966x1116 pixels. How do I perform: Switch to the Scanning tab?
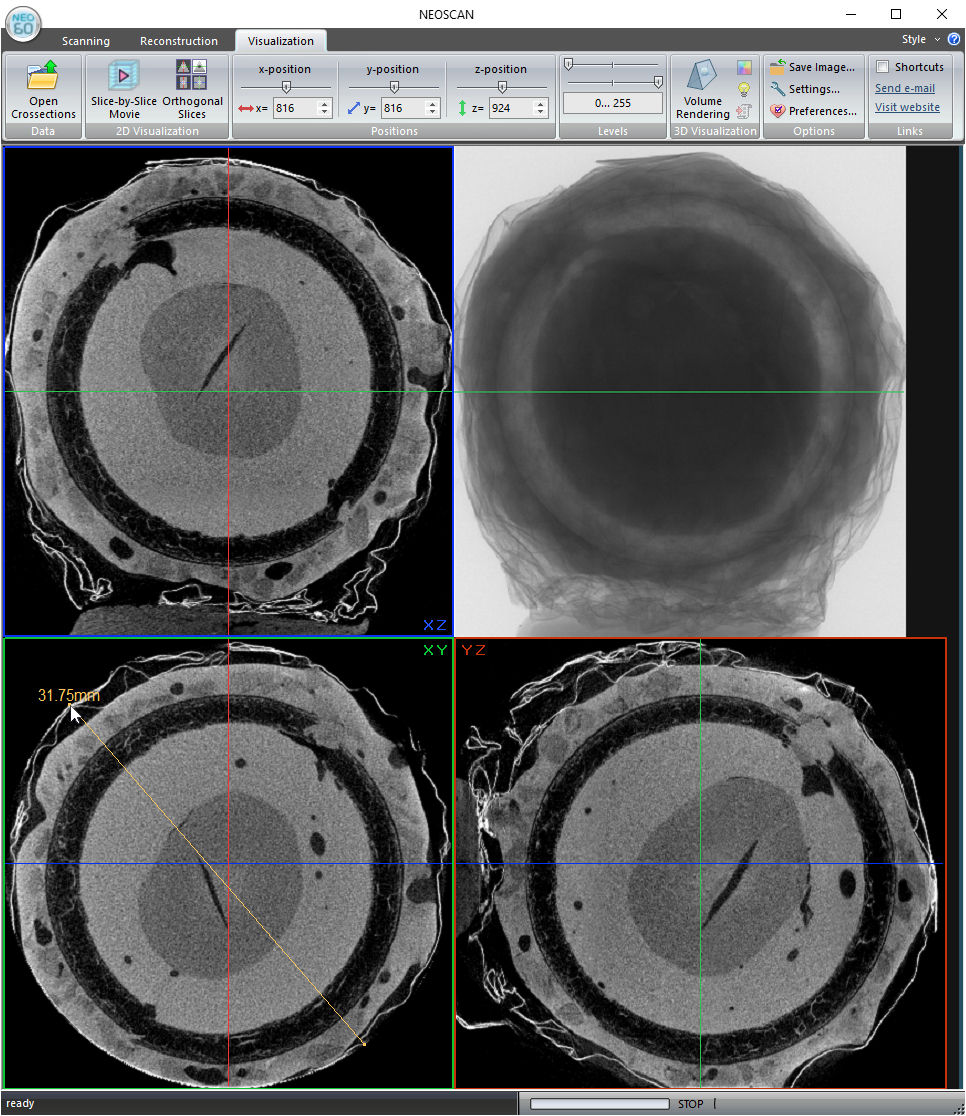tap(86, 41)
